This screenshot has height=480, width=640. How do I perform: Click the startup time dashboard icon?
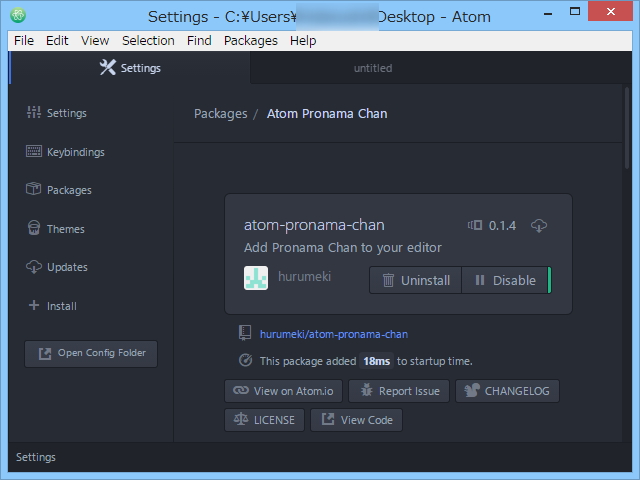(x=245, y=360)
